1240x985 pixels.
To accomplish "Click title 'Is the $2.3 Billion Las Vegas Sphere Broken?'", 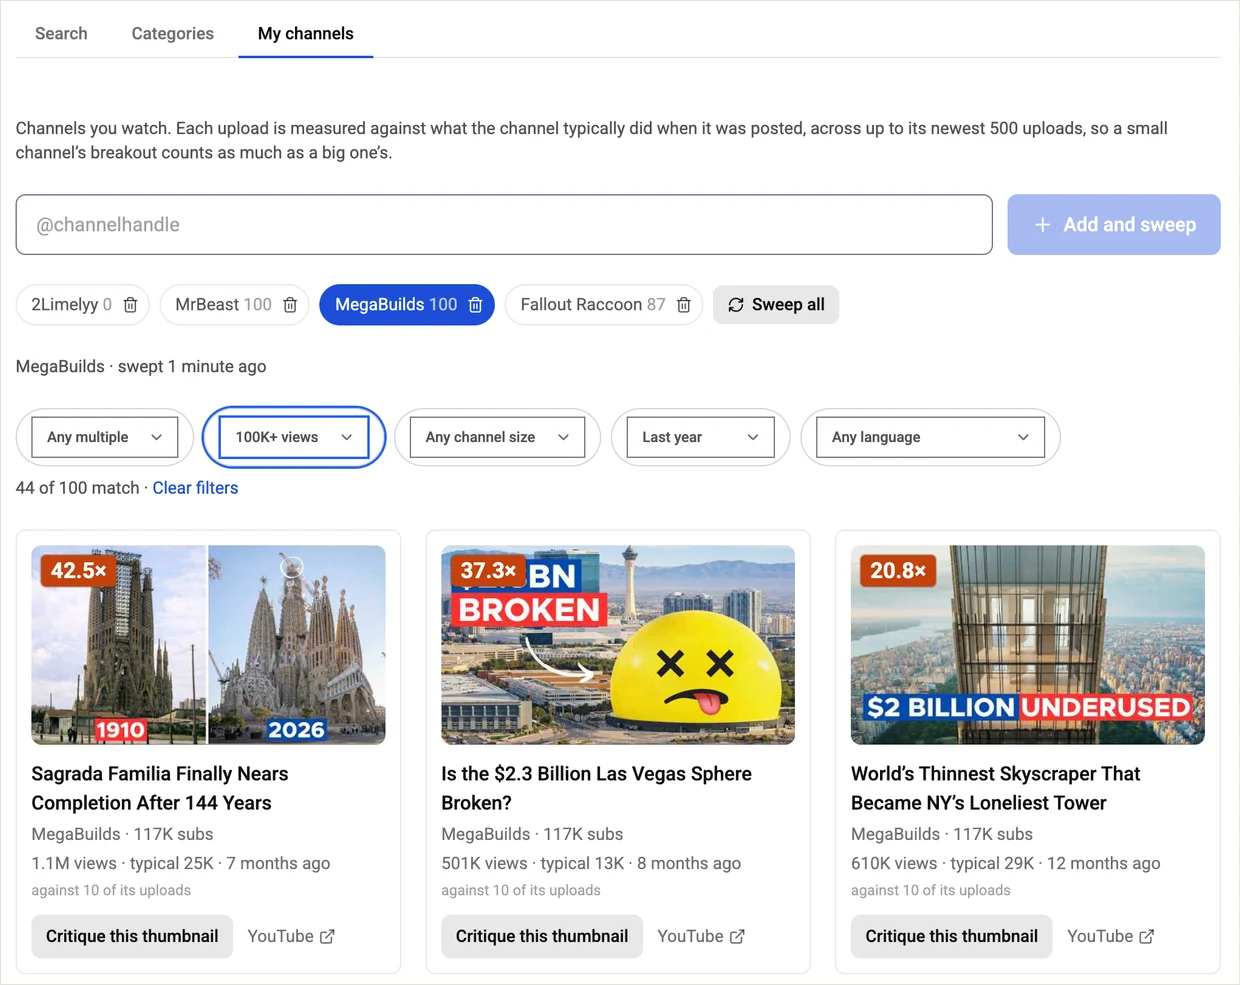I will (597, 788).
